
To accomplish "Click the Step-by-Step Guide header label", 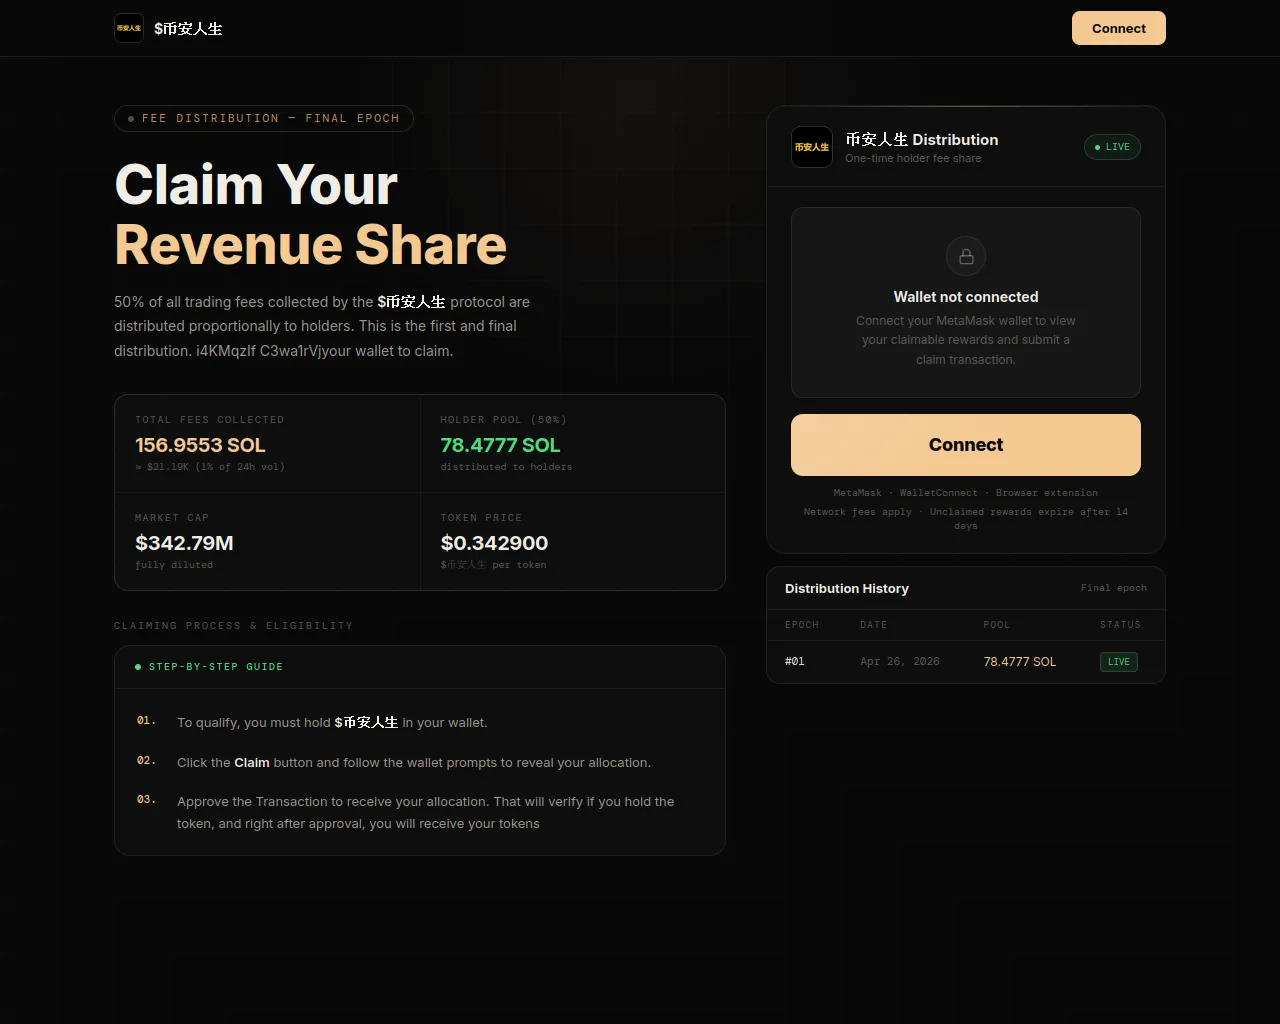I will click(215, 667).
